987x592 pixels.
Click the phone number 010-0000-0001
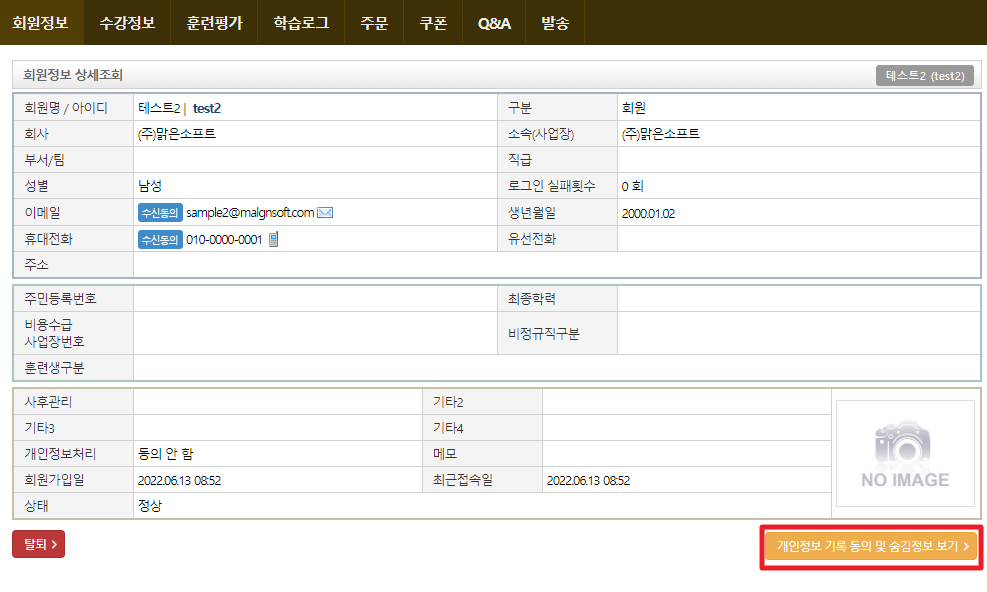pos(224,239)
